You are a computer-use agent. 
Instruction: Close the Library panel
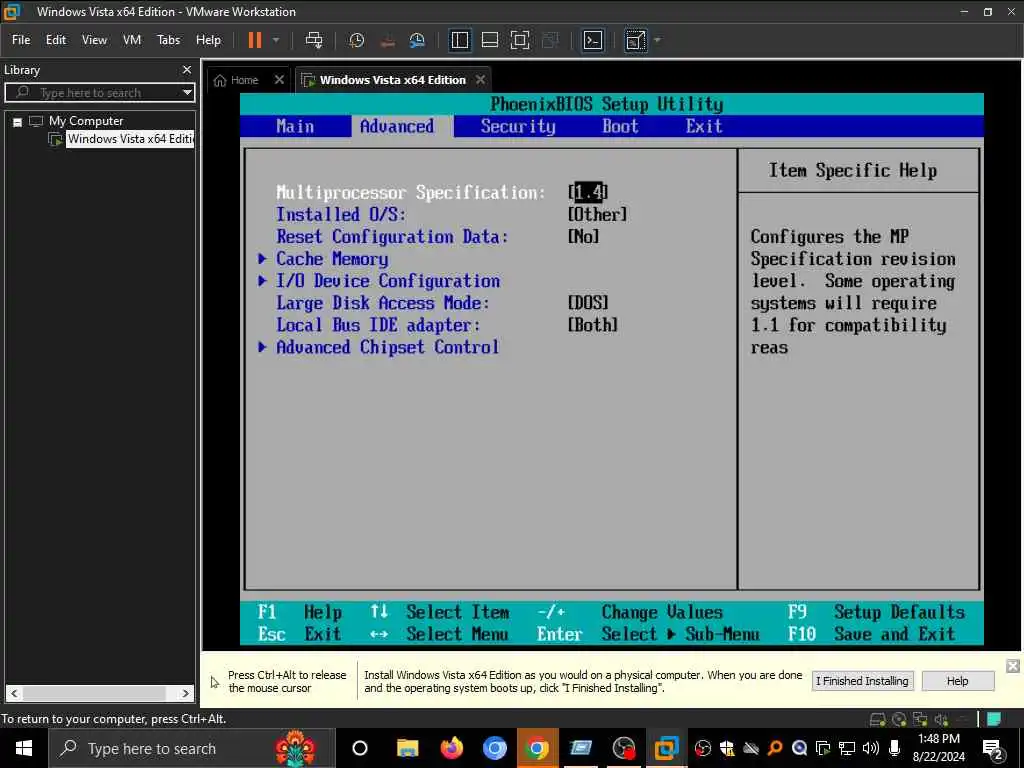click(187, 69)
